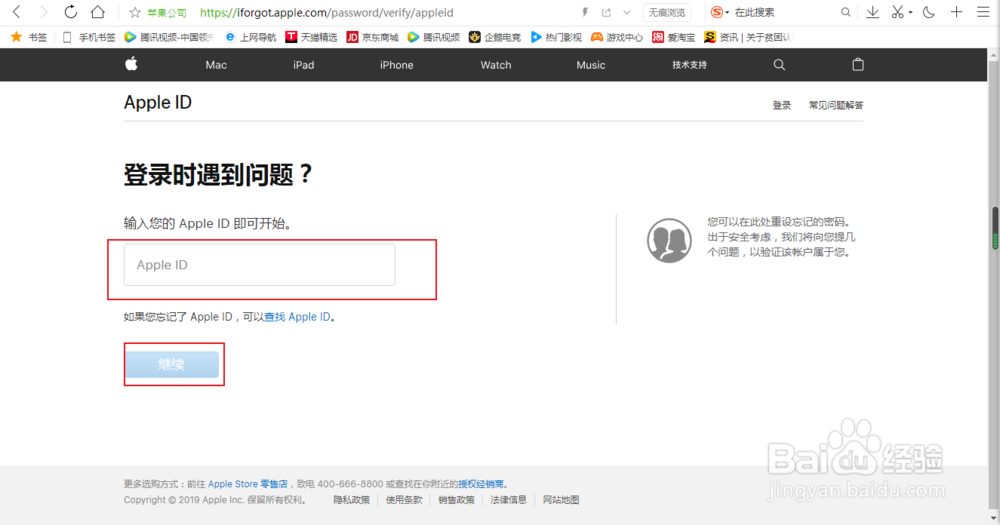Open the 爱淘宝 bookmark
This screenshot has width=1000, height=525.
point(673,37)
